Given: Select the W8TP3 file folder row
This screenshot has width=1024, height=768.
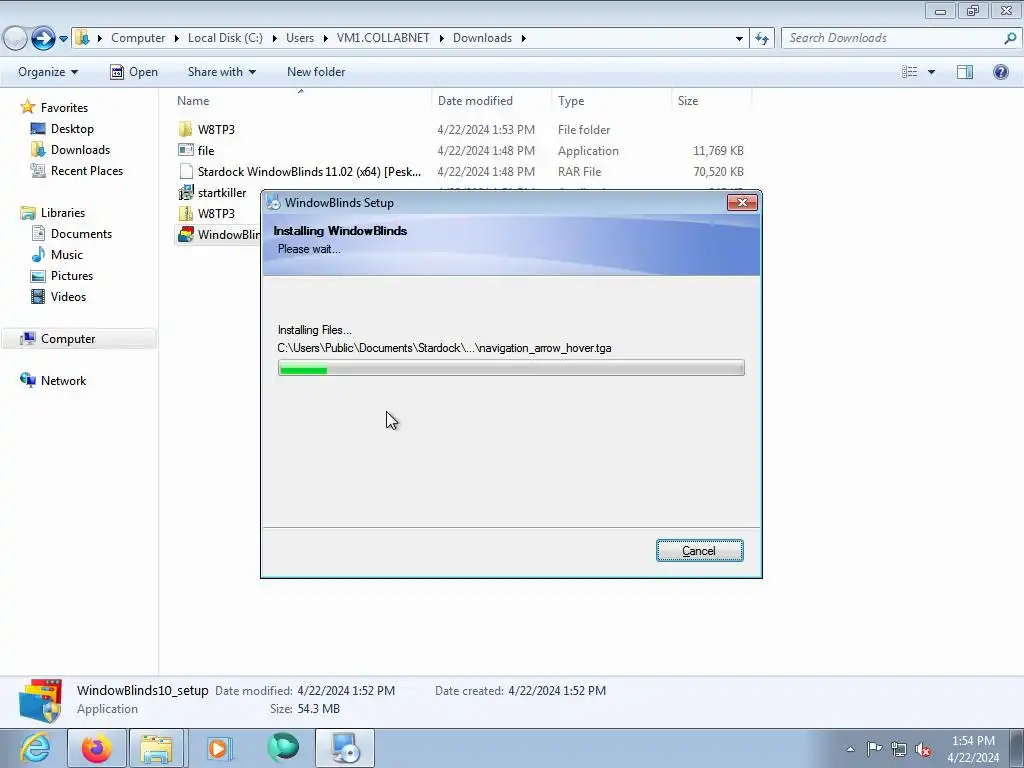Looking at the screenshot, I should 460,129.
